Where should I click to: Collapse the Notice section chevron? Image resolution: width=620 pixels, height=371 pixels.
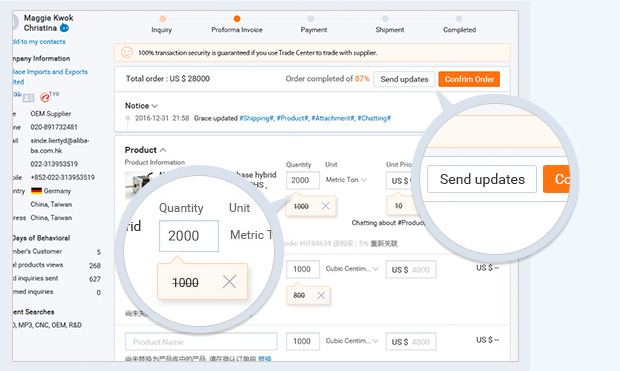(155, 106)
